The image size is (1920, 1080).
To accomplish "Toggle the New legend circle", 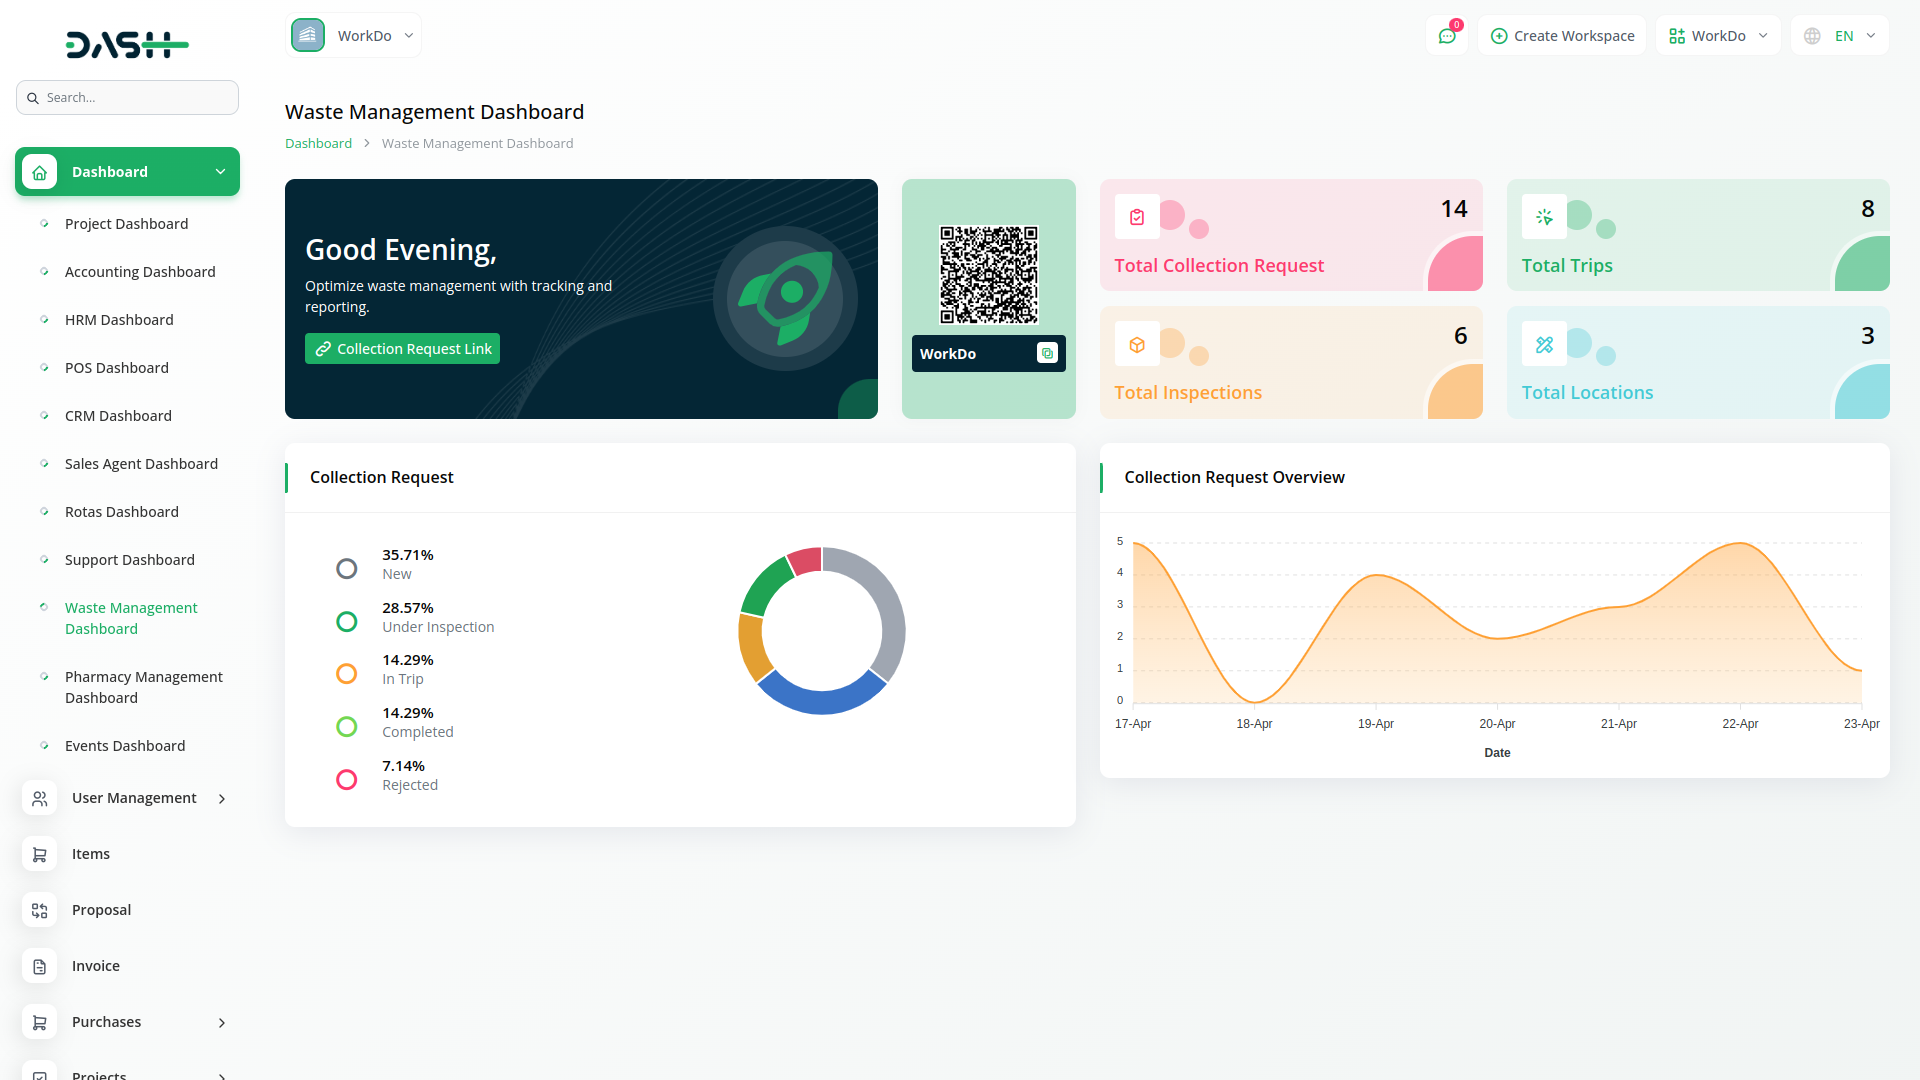I will [346, 569].
